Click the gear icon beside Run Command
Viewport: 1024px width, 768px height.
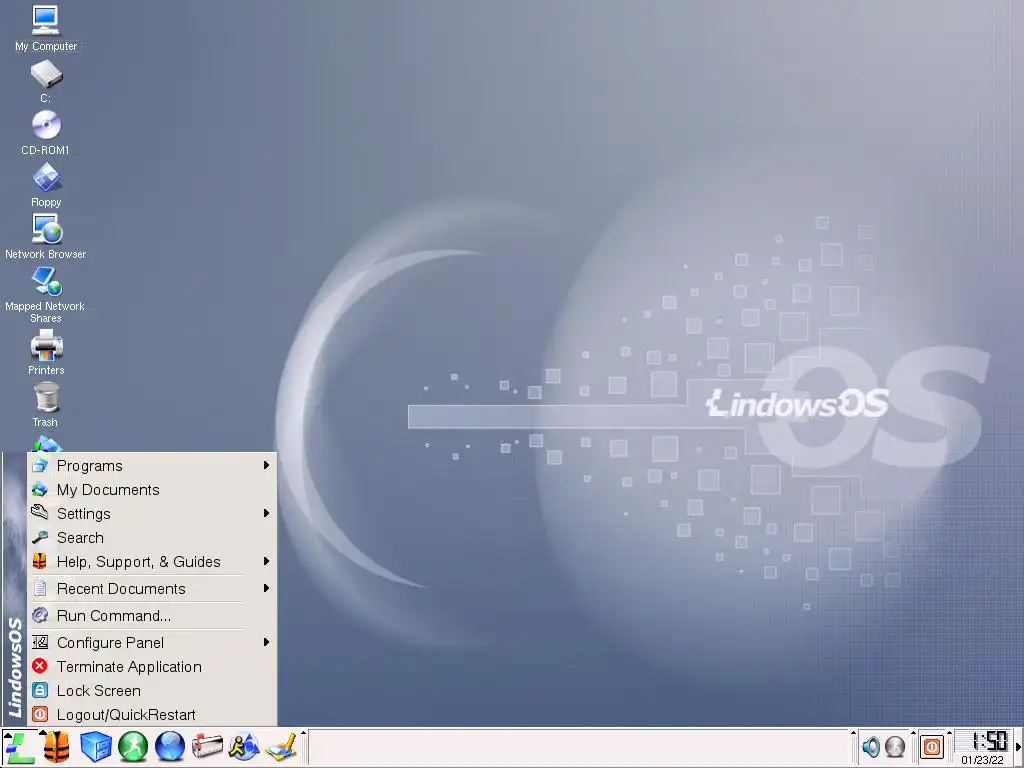coord(40,615)
